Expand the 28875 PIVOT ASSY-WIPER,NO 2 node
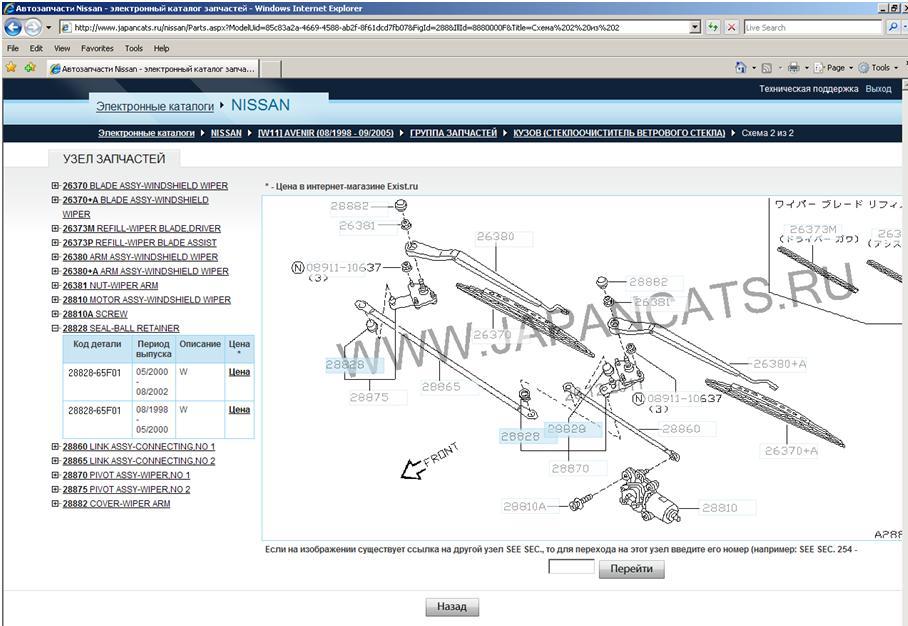Screen dimensions: 908x626 click(x=55, y=489)
